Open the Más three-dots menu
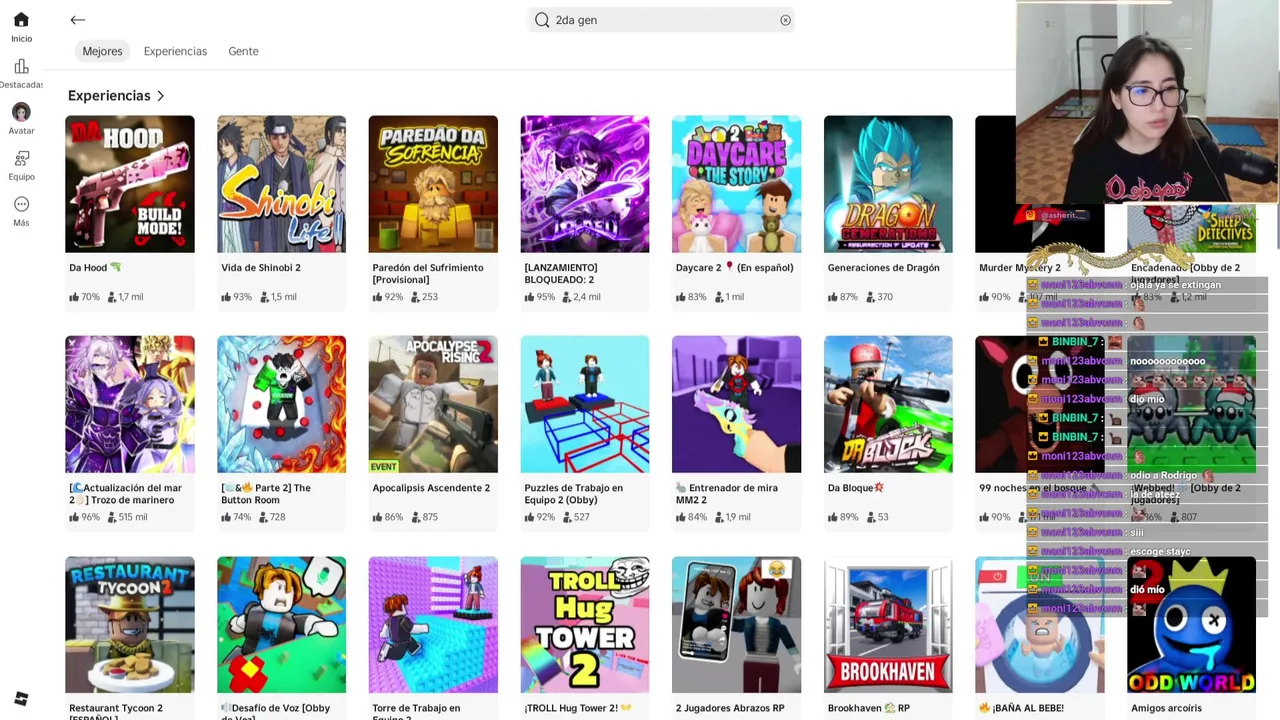1280x720 pixels. coord(21,204)
